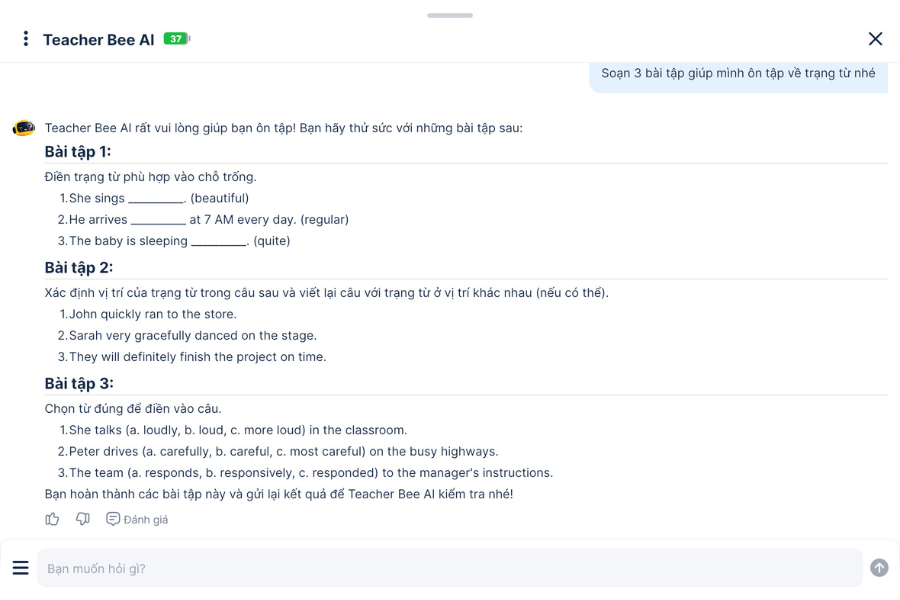Click the drag handle at top of panel
The height and width of the screenshot is (600, 900).
click(450, 15)
